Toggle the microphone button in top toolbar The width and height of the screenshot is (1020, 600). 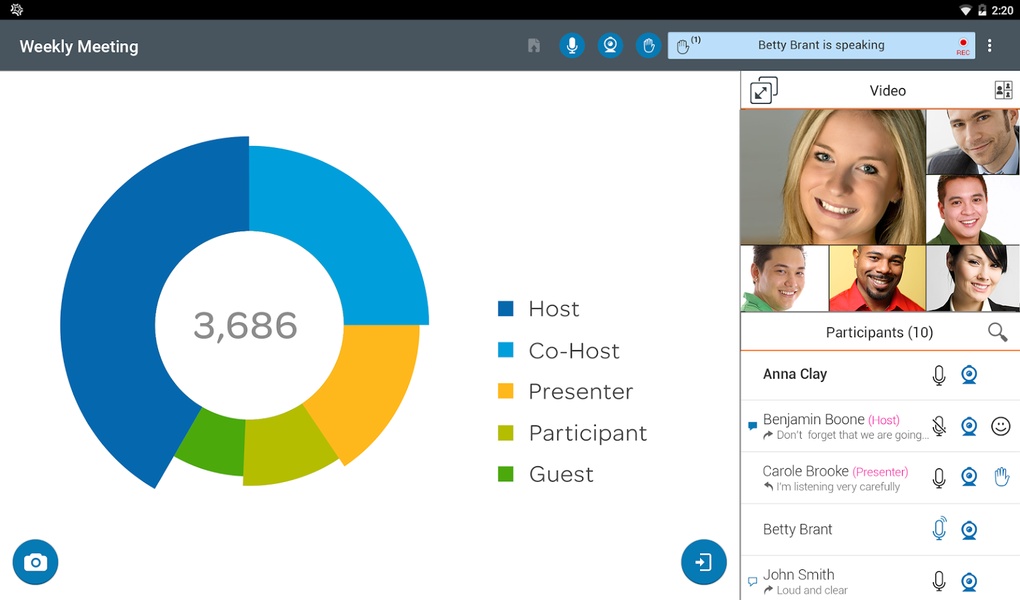(572, 46)
